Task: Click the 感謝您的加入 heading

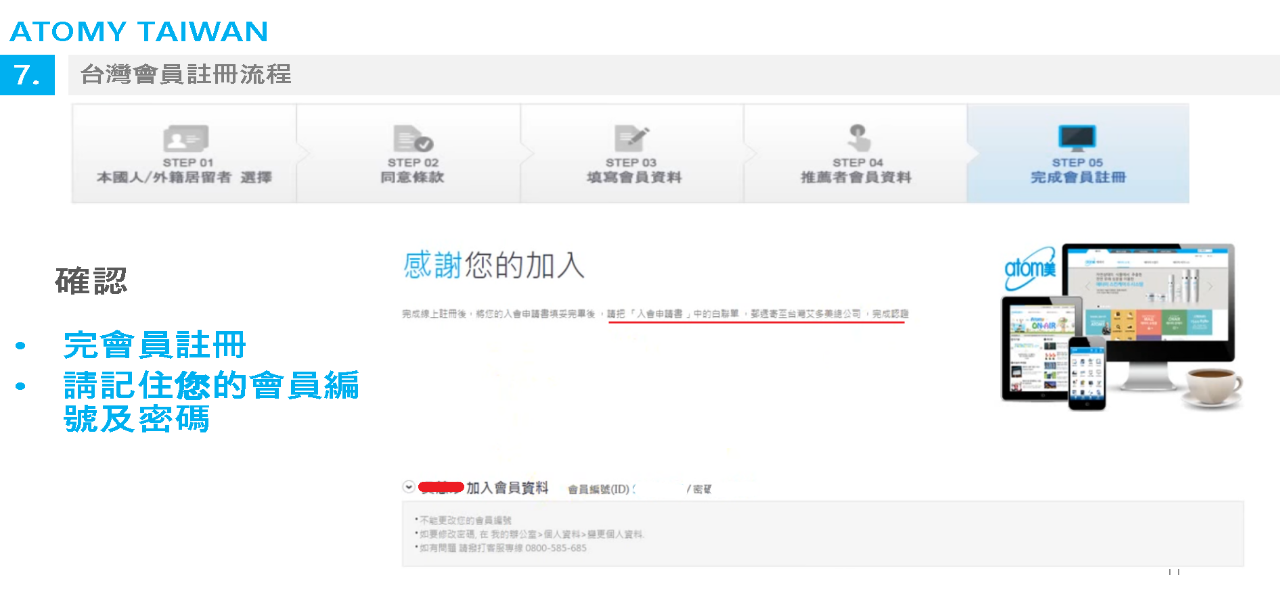Action: (x=494, y=265)
